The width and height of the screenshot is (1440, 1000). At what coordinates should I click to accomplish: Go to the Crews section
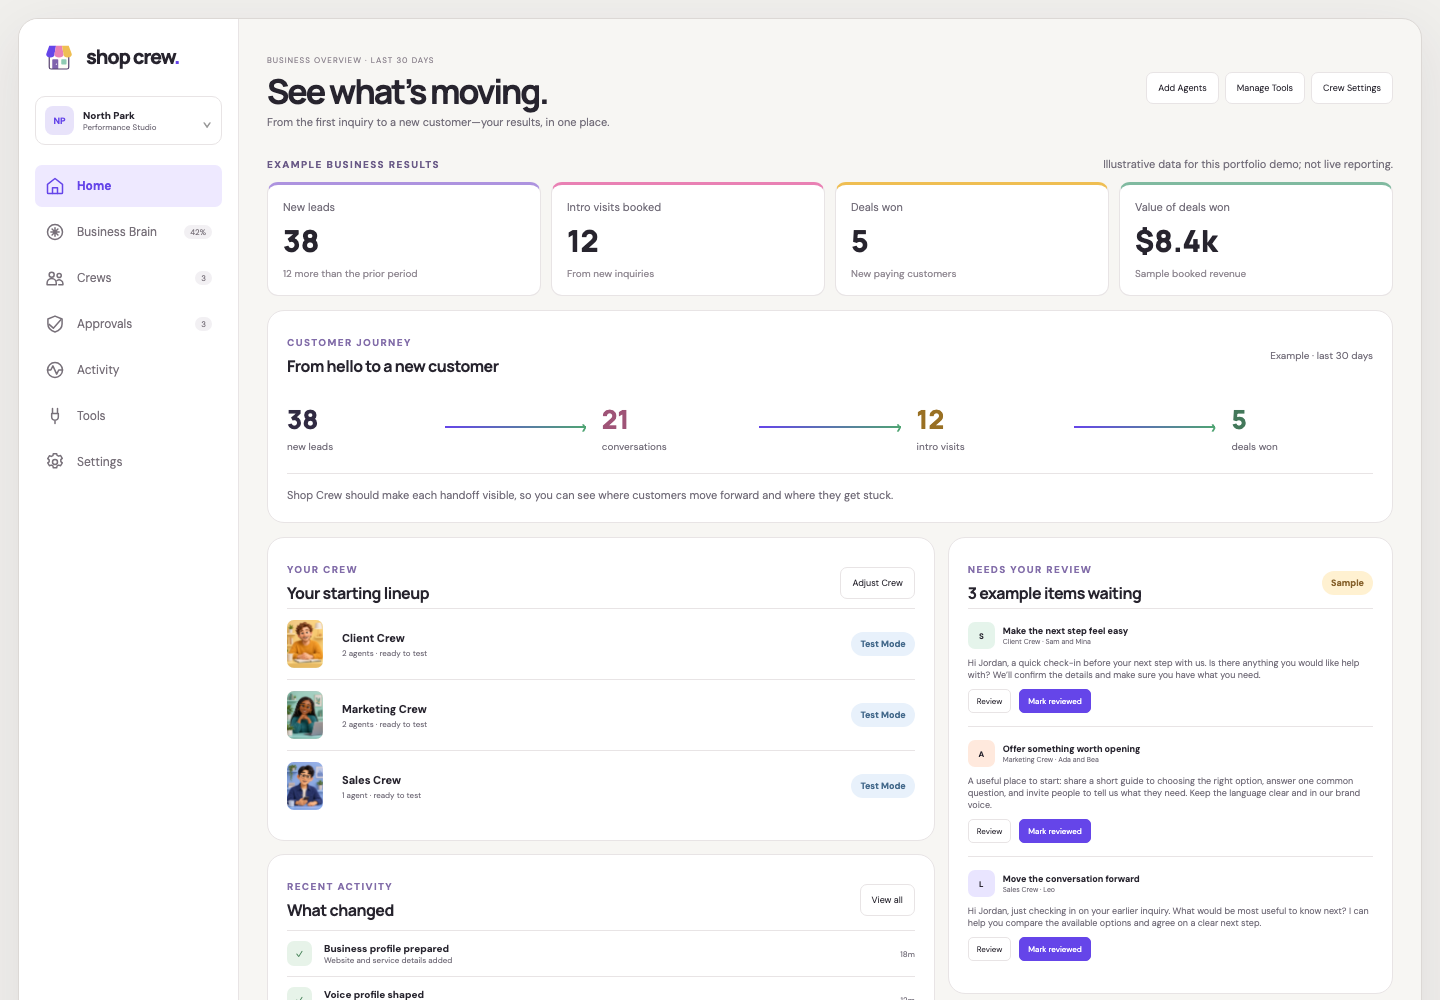pyautogui.click(x=128, y=278)
